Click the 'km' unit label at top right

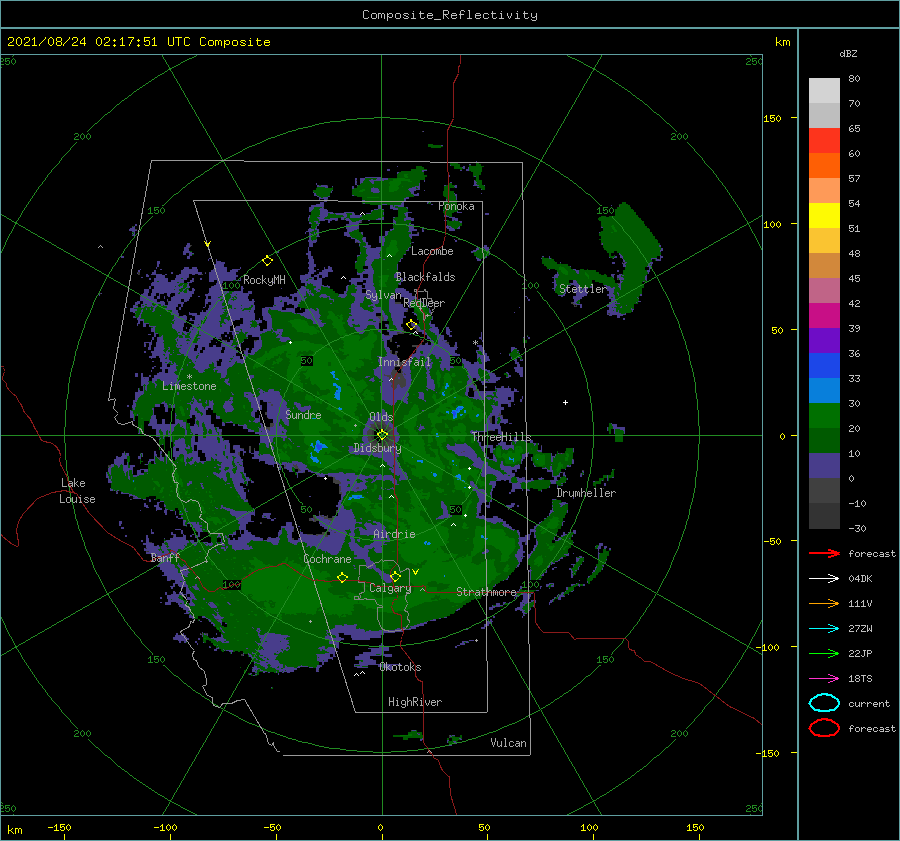pos(782,42)
